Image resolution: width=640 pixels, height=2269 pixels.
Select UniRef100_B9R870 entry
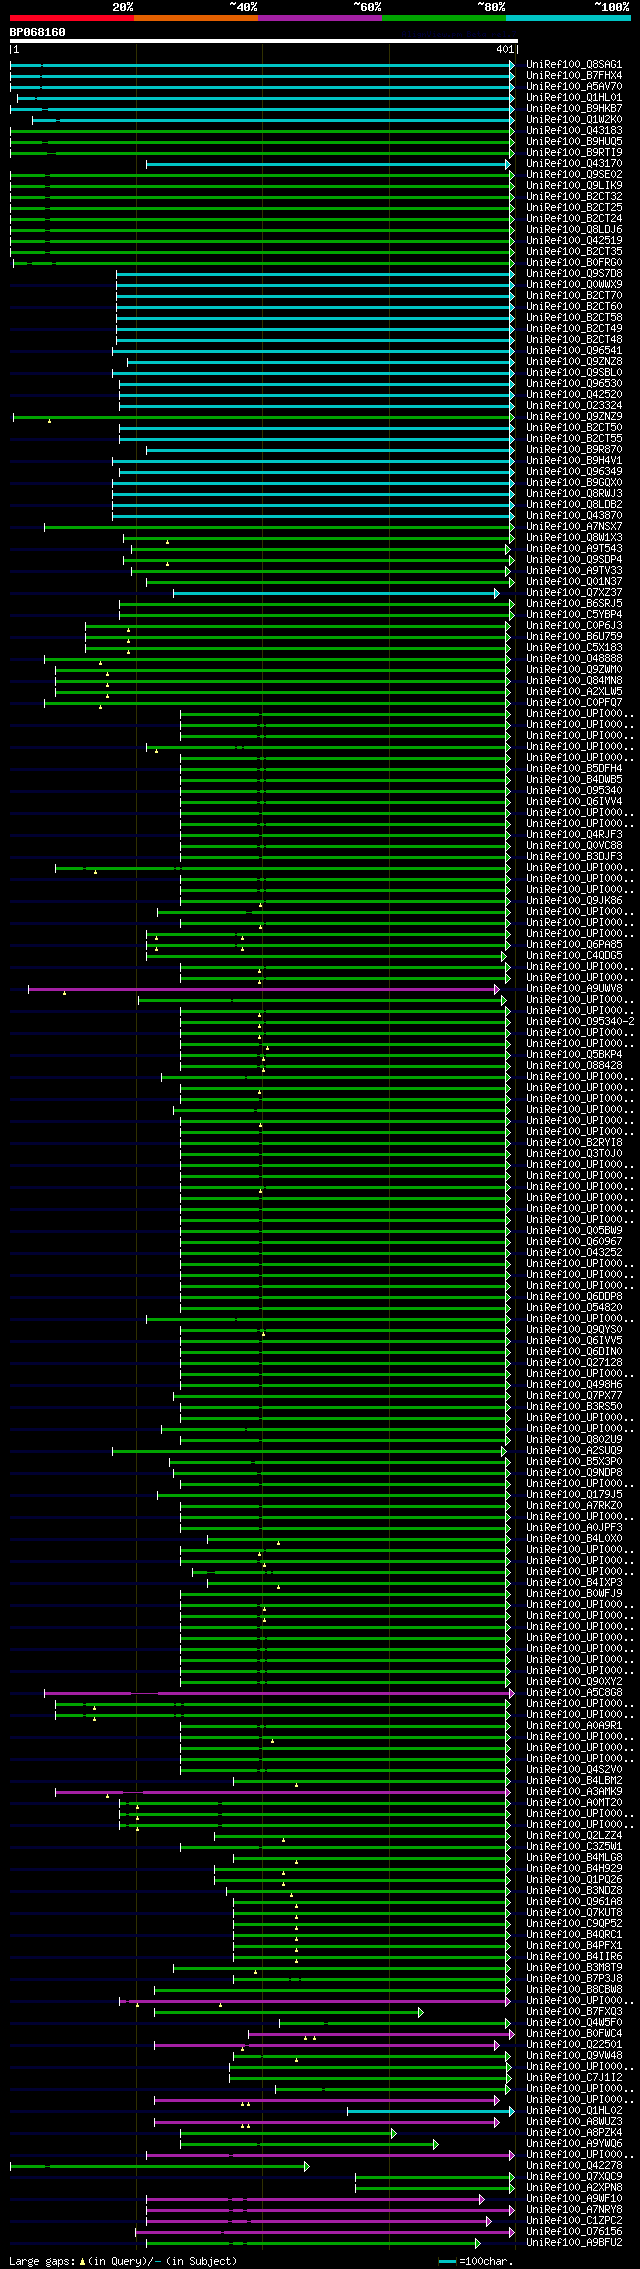pos(574,450)
